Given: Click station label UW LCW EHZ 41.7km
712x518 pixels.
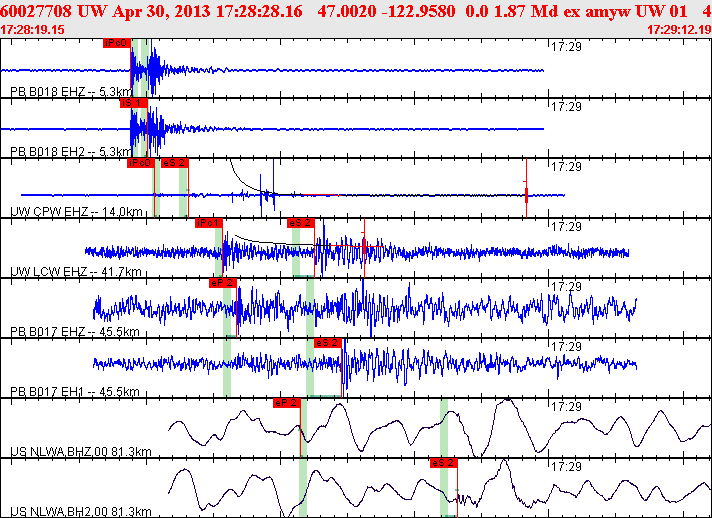Looking at the screenshot, I should [76, 271].
